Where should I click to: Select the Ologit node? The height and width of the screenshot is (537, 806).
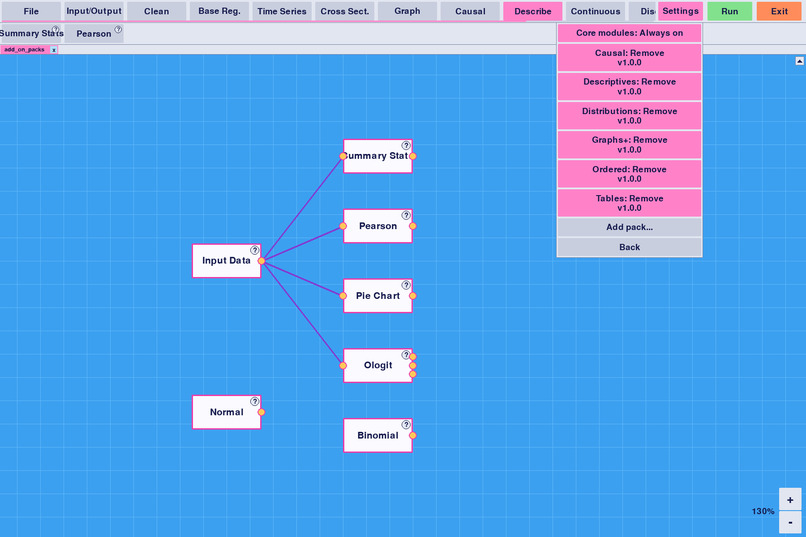coord(378,366)
